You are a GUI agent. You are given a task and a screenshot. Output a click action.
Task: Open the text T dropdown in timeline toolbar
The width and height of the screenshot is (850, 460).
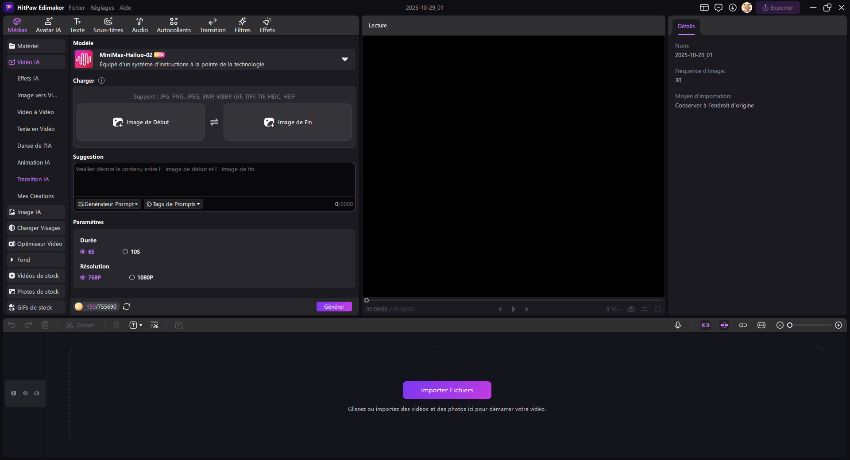pyautogui.click(x=136, y=325)
